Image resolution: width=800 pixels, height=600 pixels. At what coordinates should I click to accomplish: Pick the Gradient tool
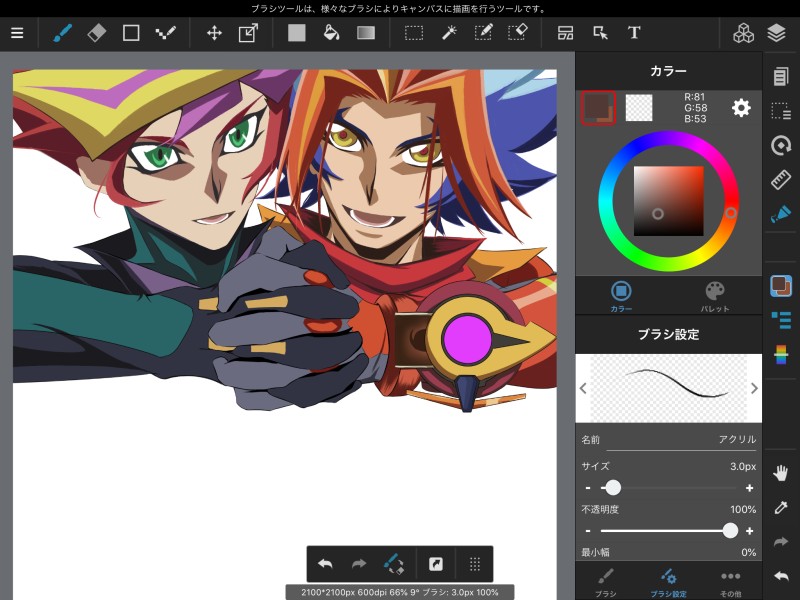click(366, 33)
